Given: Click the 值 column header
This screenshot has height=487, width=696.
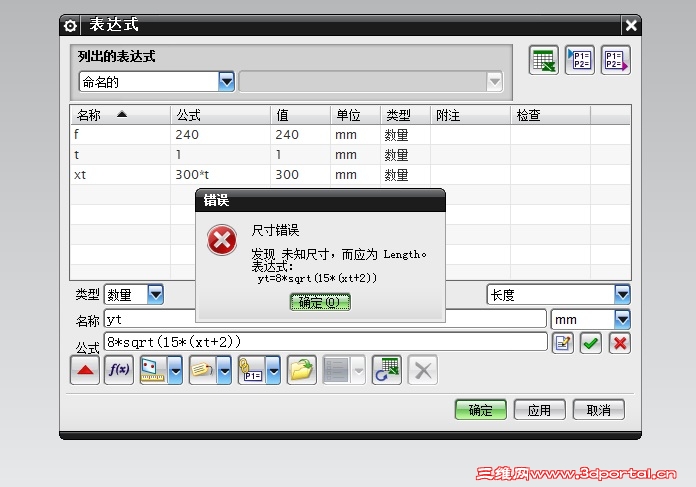Looking at the screenshot, I should [x=301, y=115].
